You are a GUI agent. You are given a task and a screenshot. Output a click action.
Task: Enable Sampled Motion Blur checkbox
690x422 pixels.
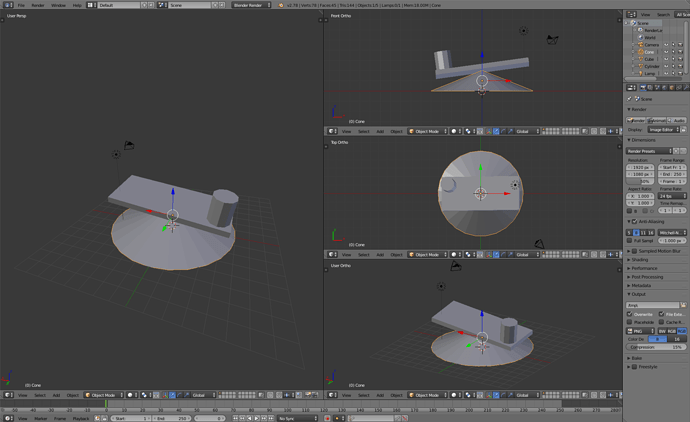(634, 251)
